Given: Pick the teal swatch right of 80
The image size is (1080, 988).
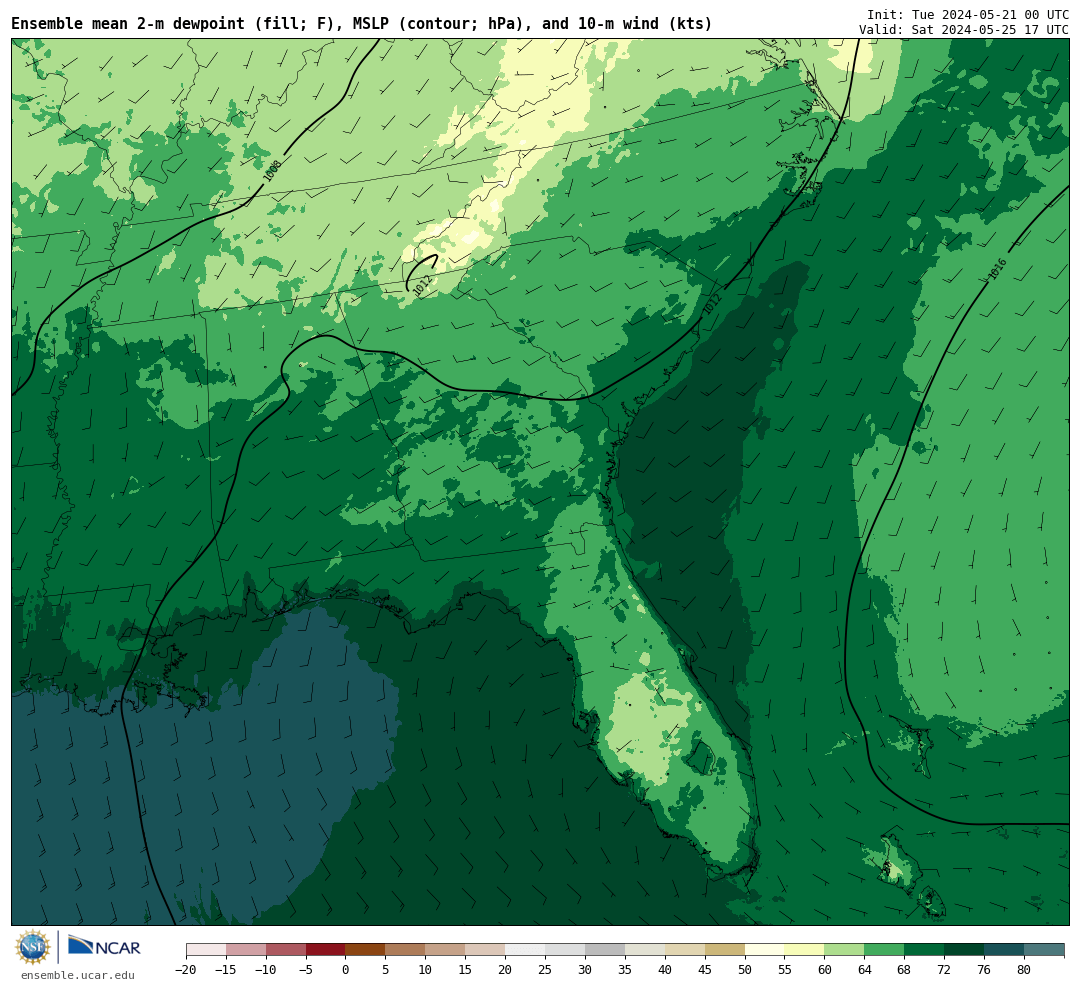Looking at the screenshot, I should [1044, 950].
